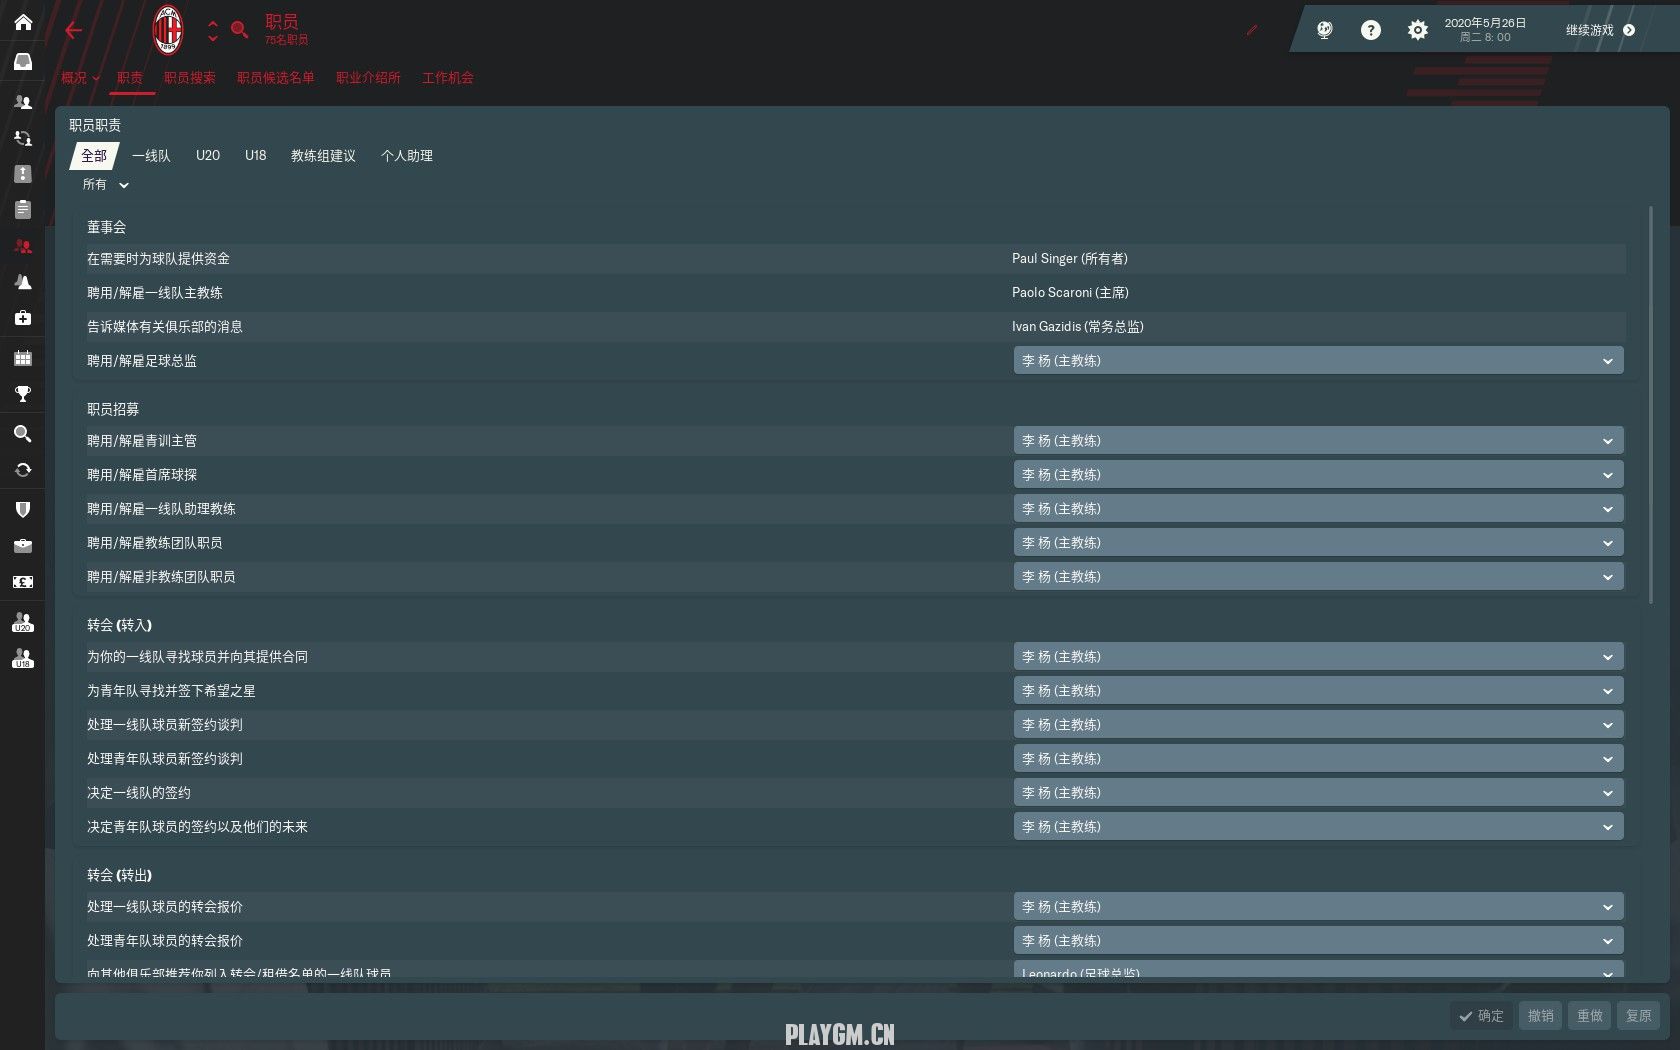Open dropdown for 处理一线队球员的转会报价
This screenshot has height=1050, width=1680.
(x=1317, y=907)
